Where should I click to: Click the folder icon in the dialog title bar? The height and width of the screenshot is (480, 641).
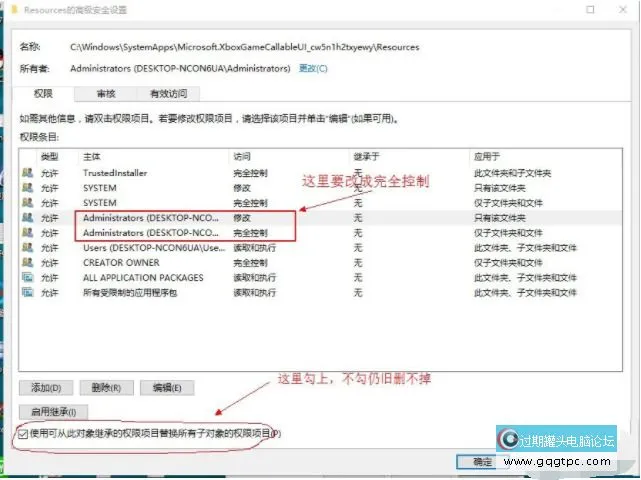tap(14, 9)
